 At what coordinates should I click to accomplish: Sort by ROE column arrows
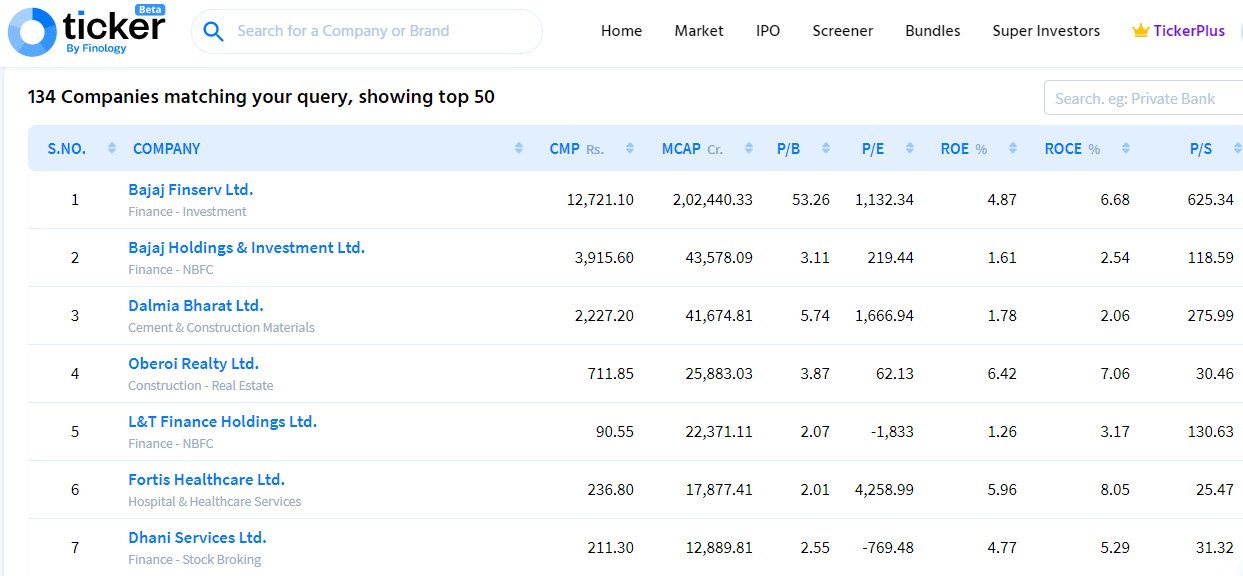1013,148
